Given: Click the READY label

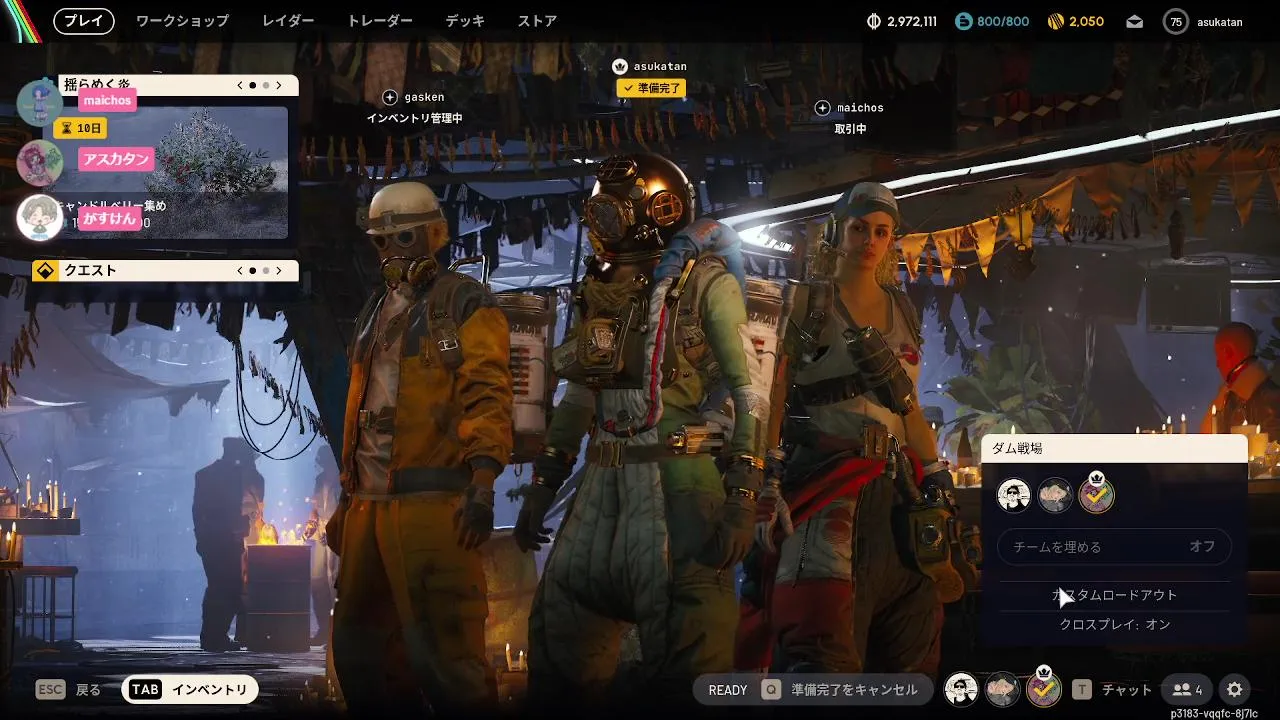Looking at the screenshot, I should 728,690.
